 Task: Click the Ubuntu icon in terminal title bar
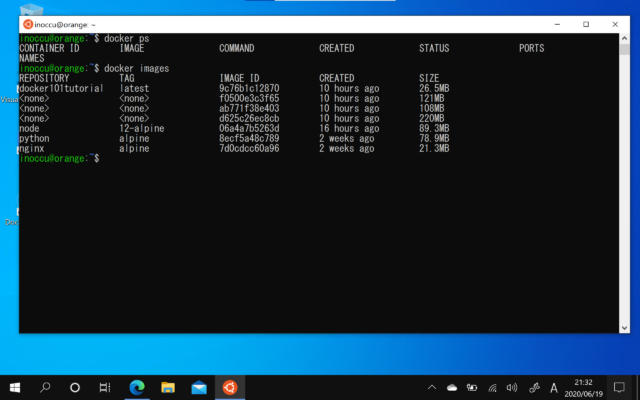tap(28, 24)
